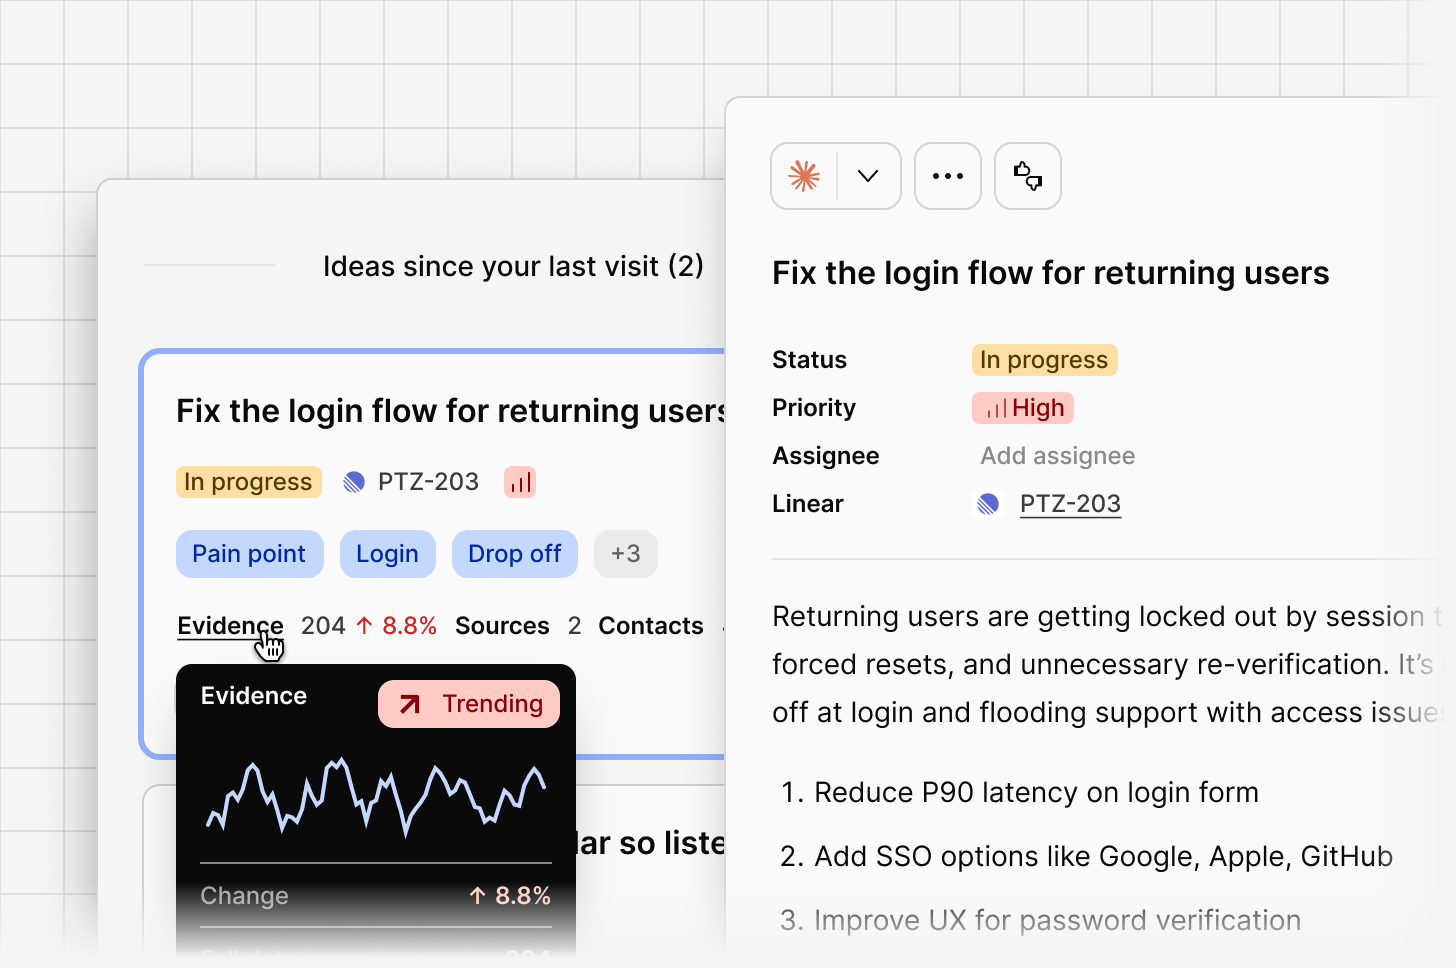
Task: Open the chevron dropdown beside the asterisk
Action: (868, 176)
